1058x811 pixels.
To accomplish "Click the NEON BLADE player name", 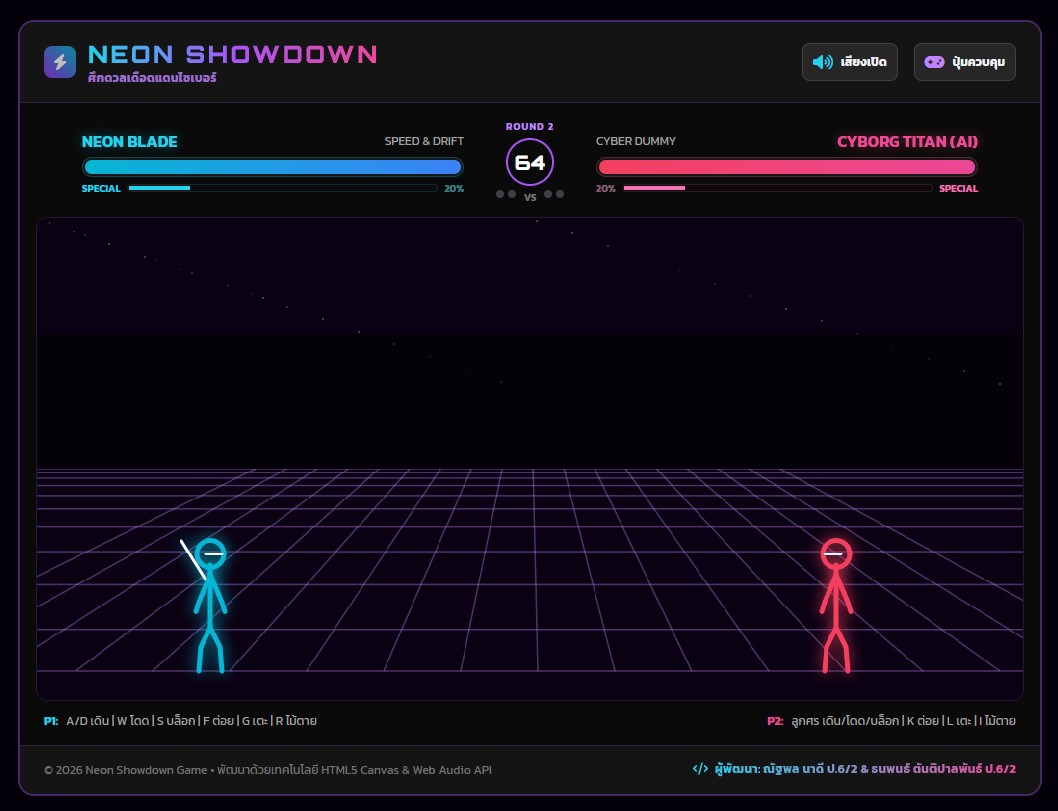I will pos(130,142).
